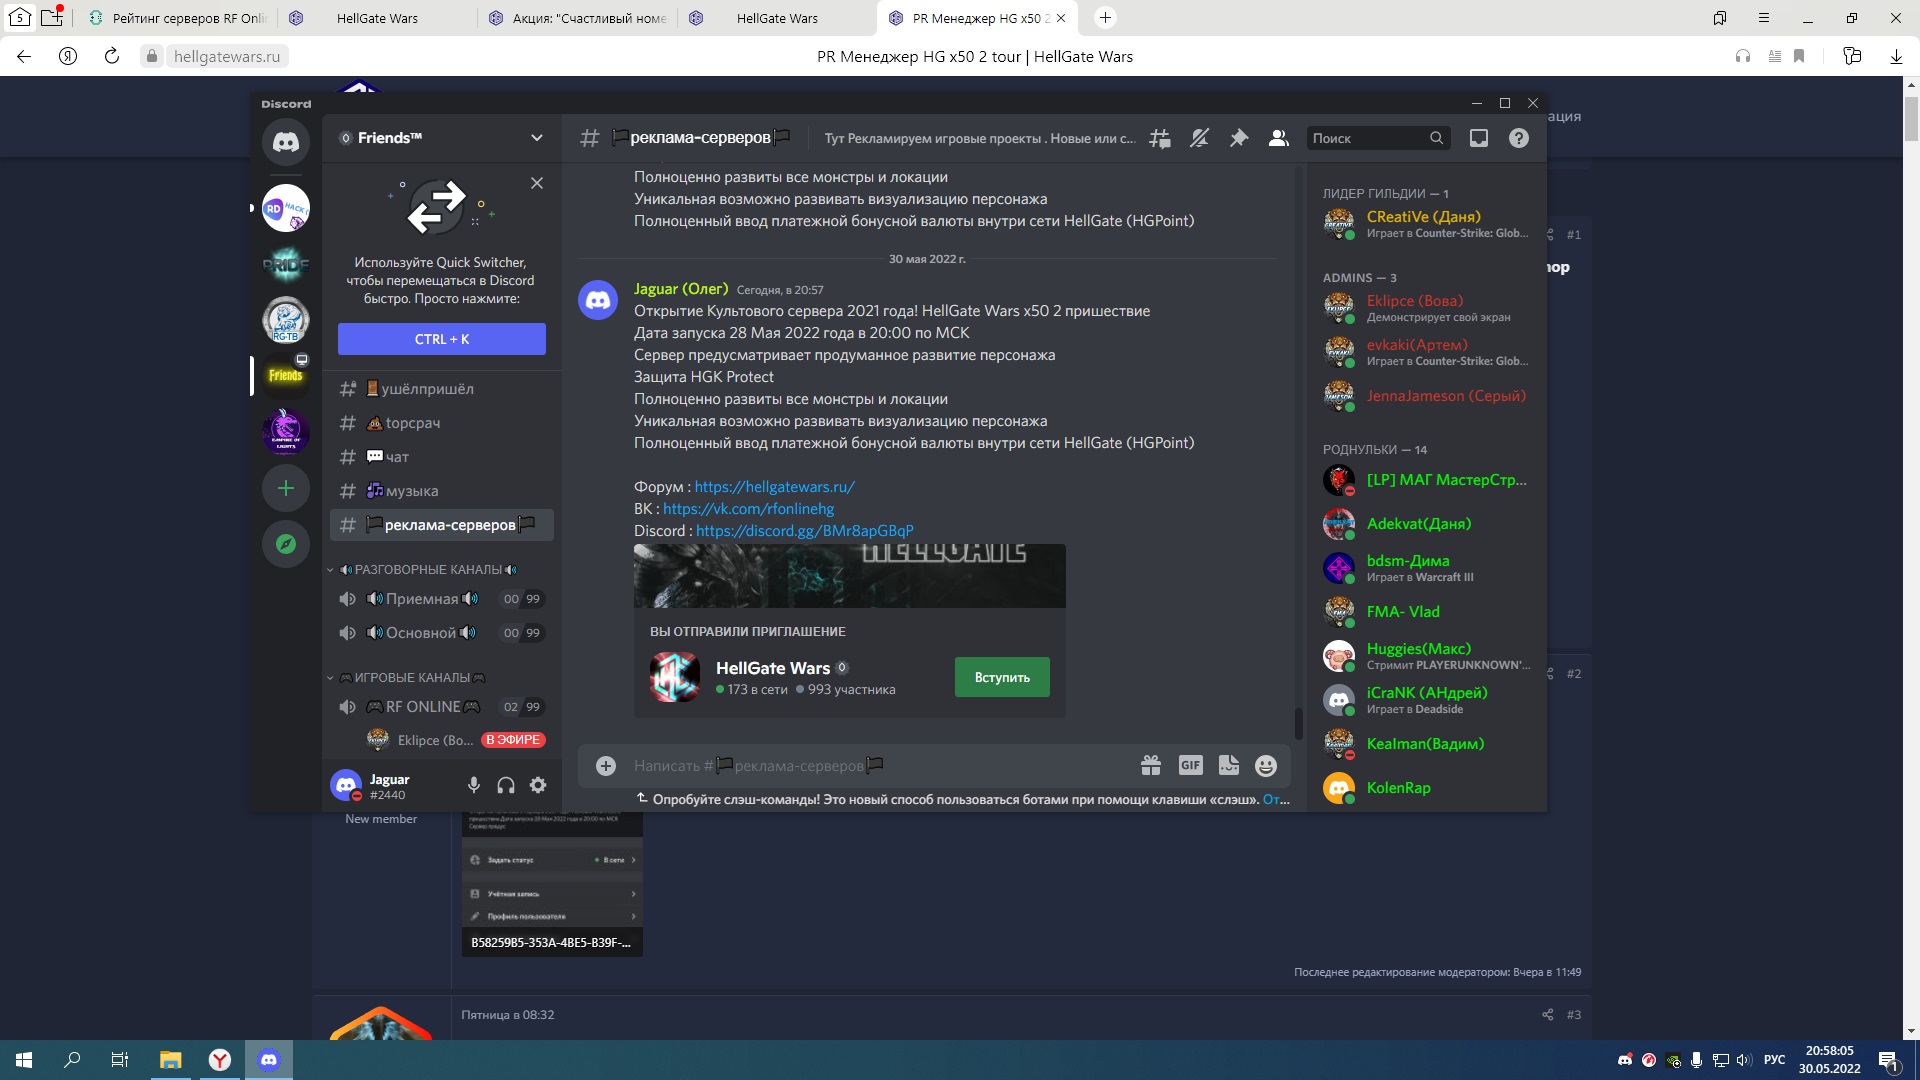The image size is (1920, 1080).
Task: Open the Nitro gift icon
Action: pos(1151,766)
